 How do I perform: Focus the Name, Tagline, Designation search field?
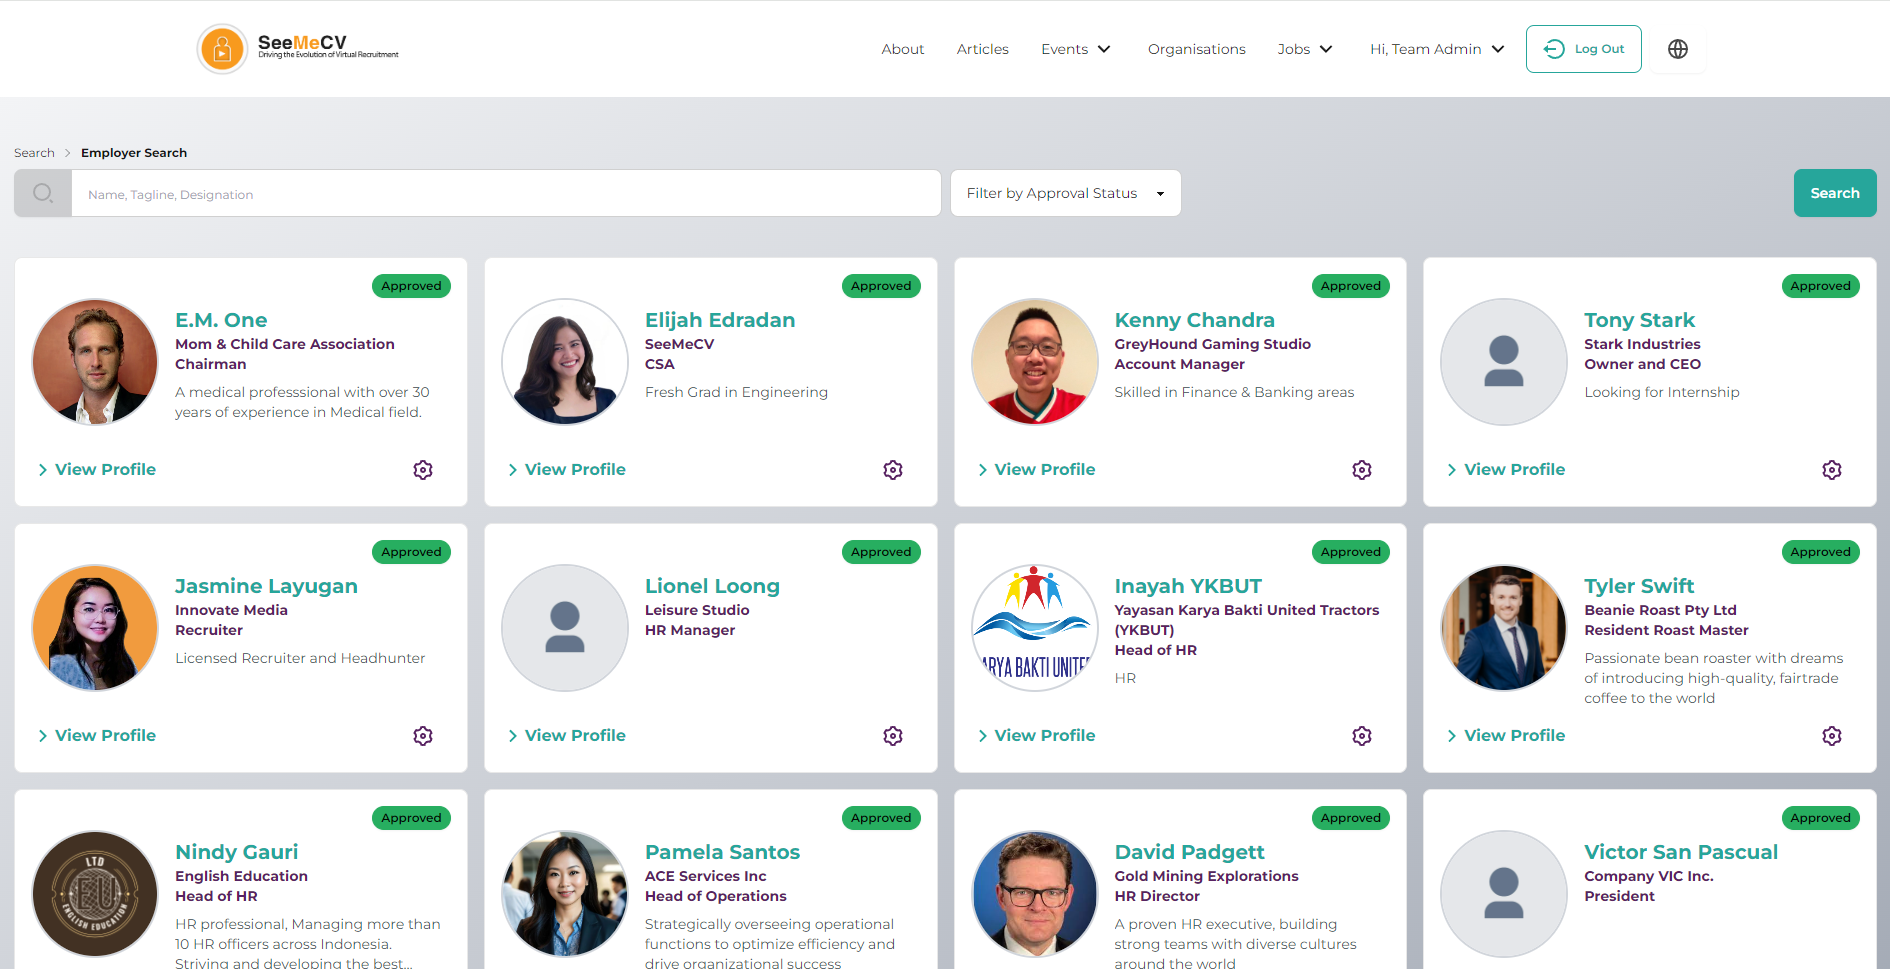point(506,193)
